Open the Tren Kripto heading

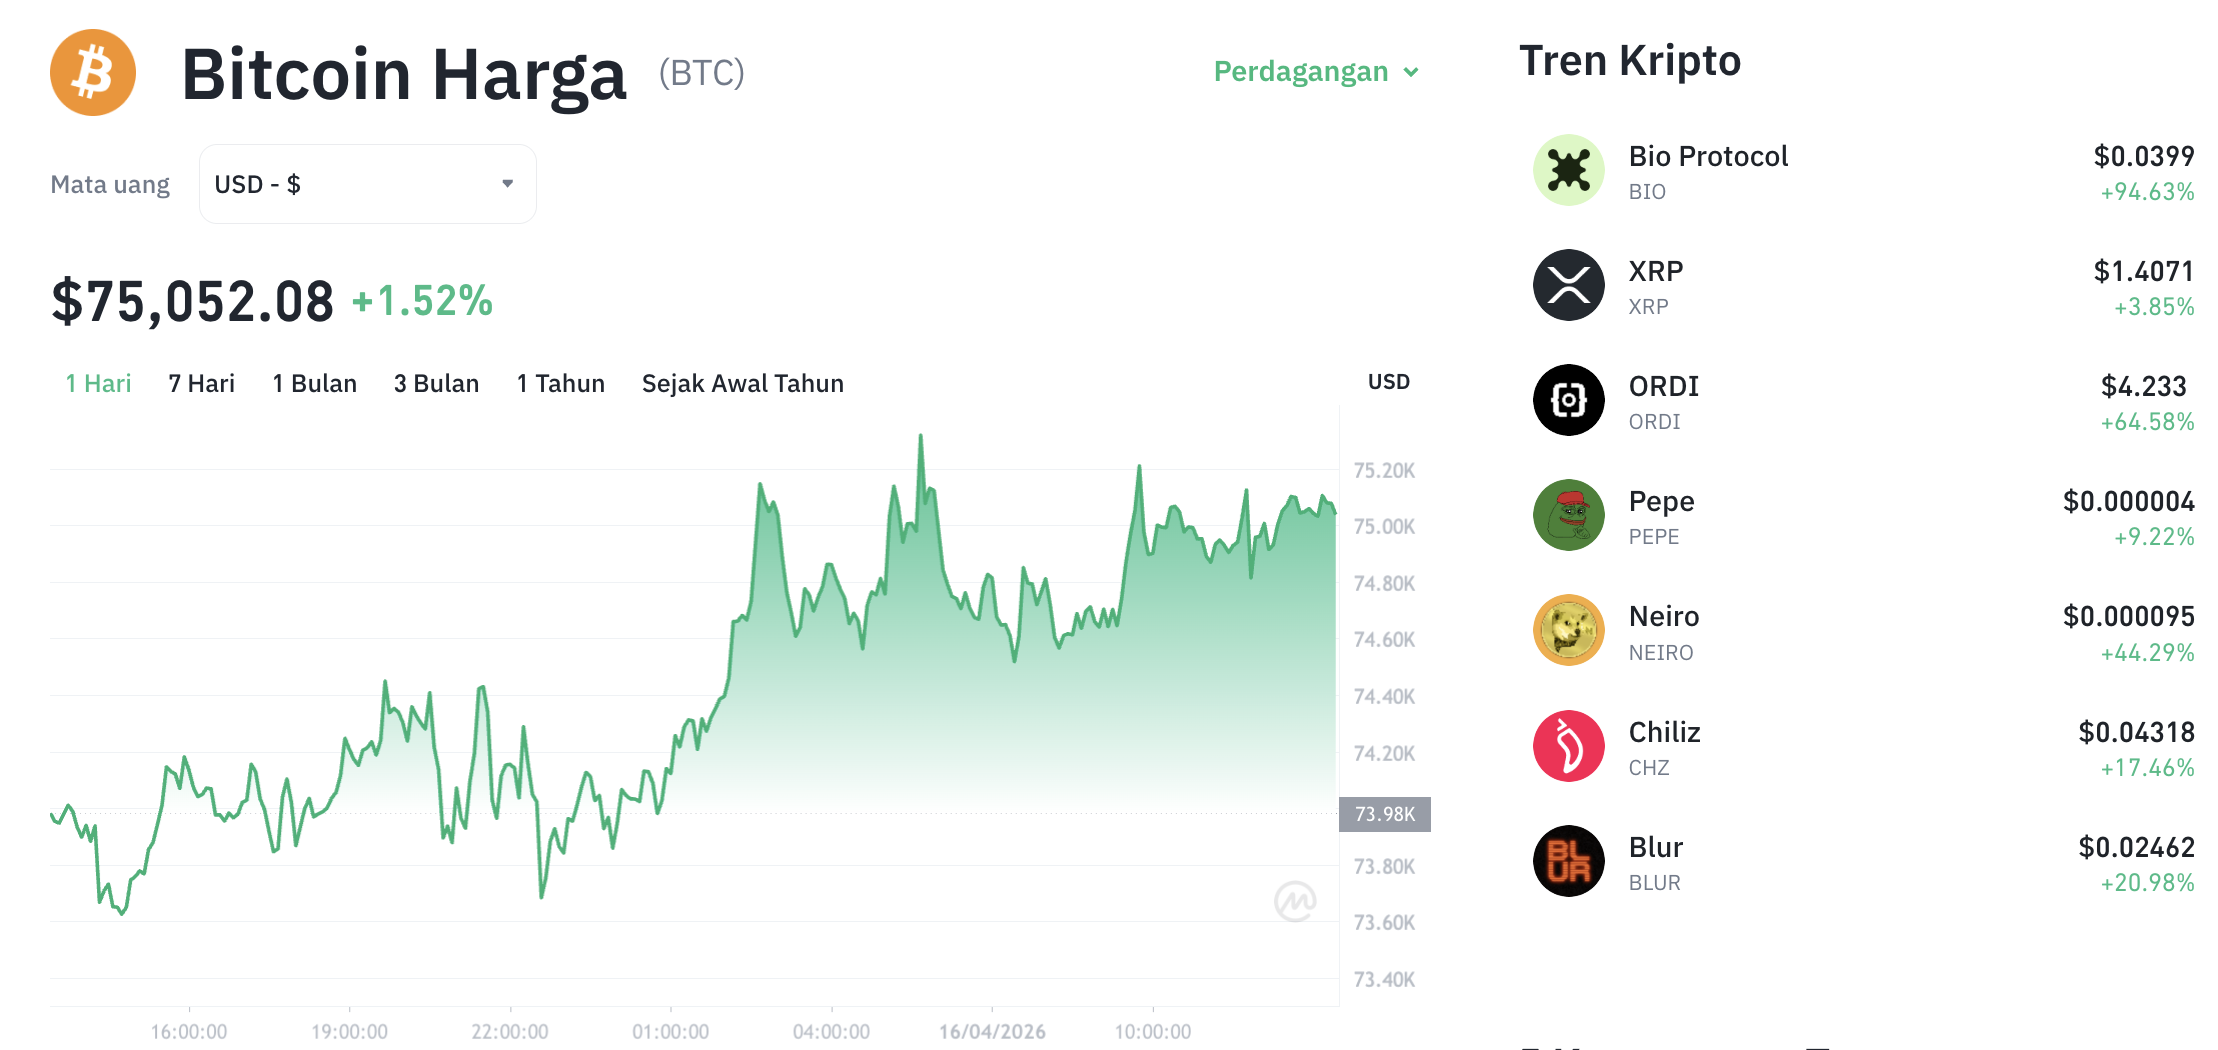tap(1631, 60)
